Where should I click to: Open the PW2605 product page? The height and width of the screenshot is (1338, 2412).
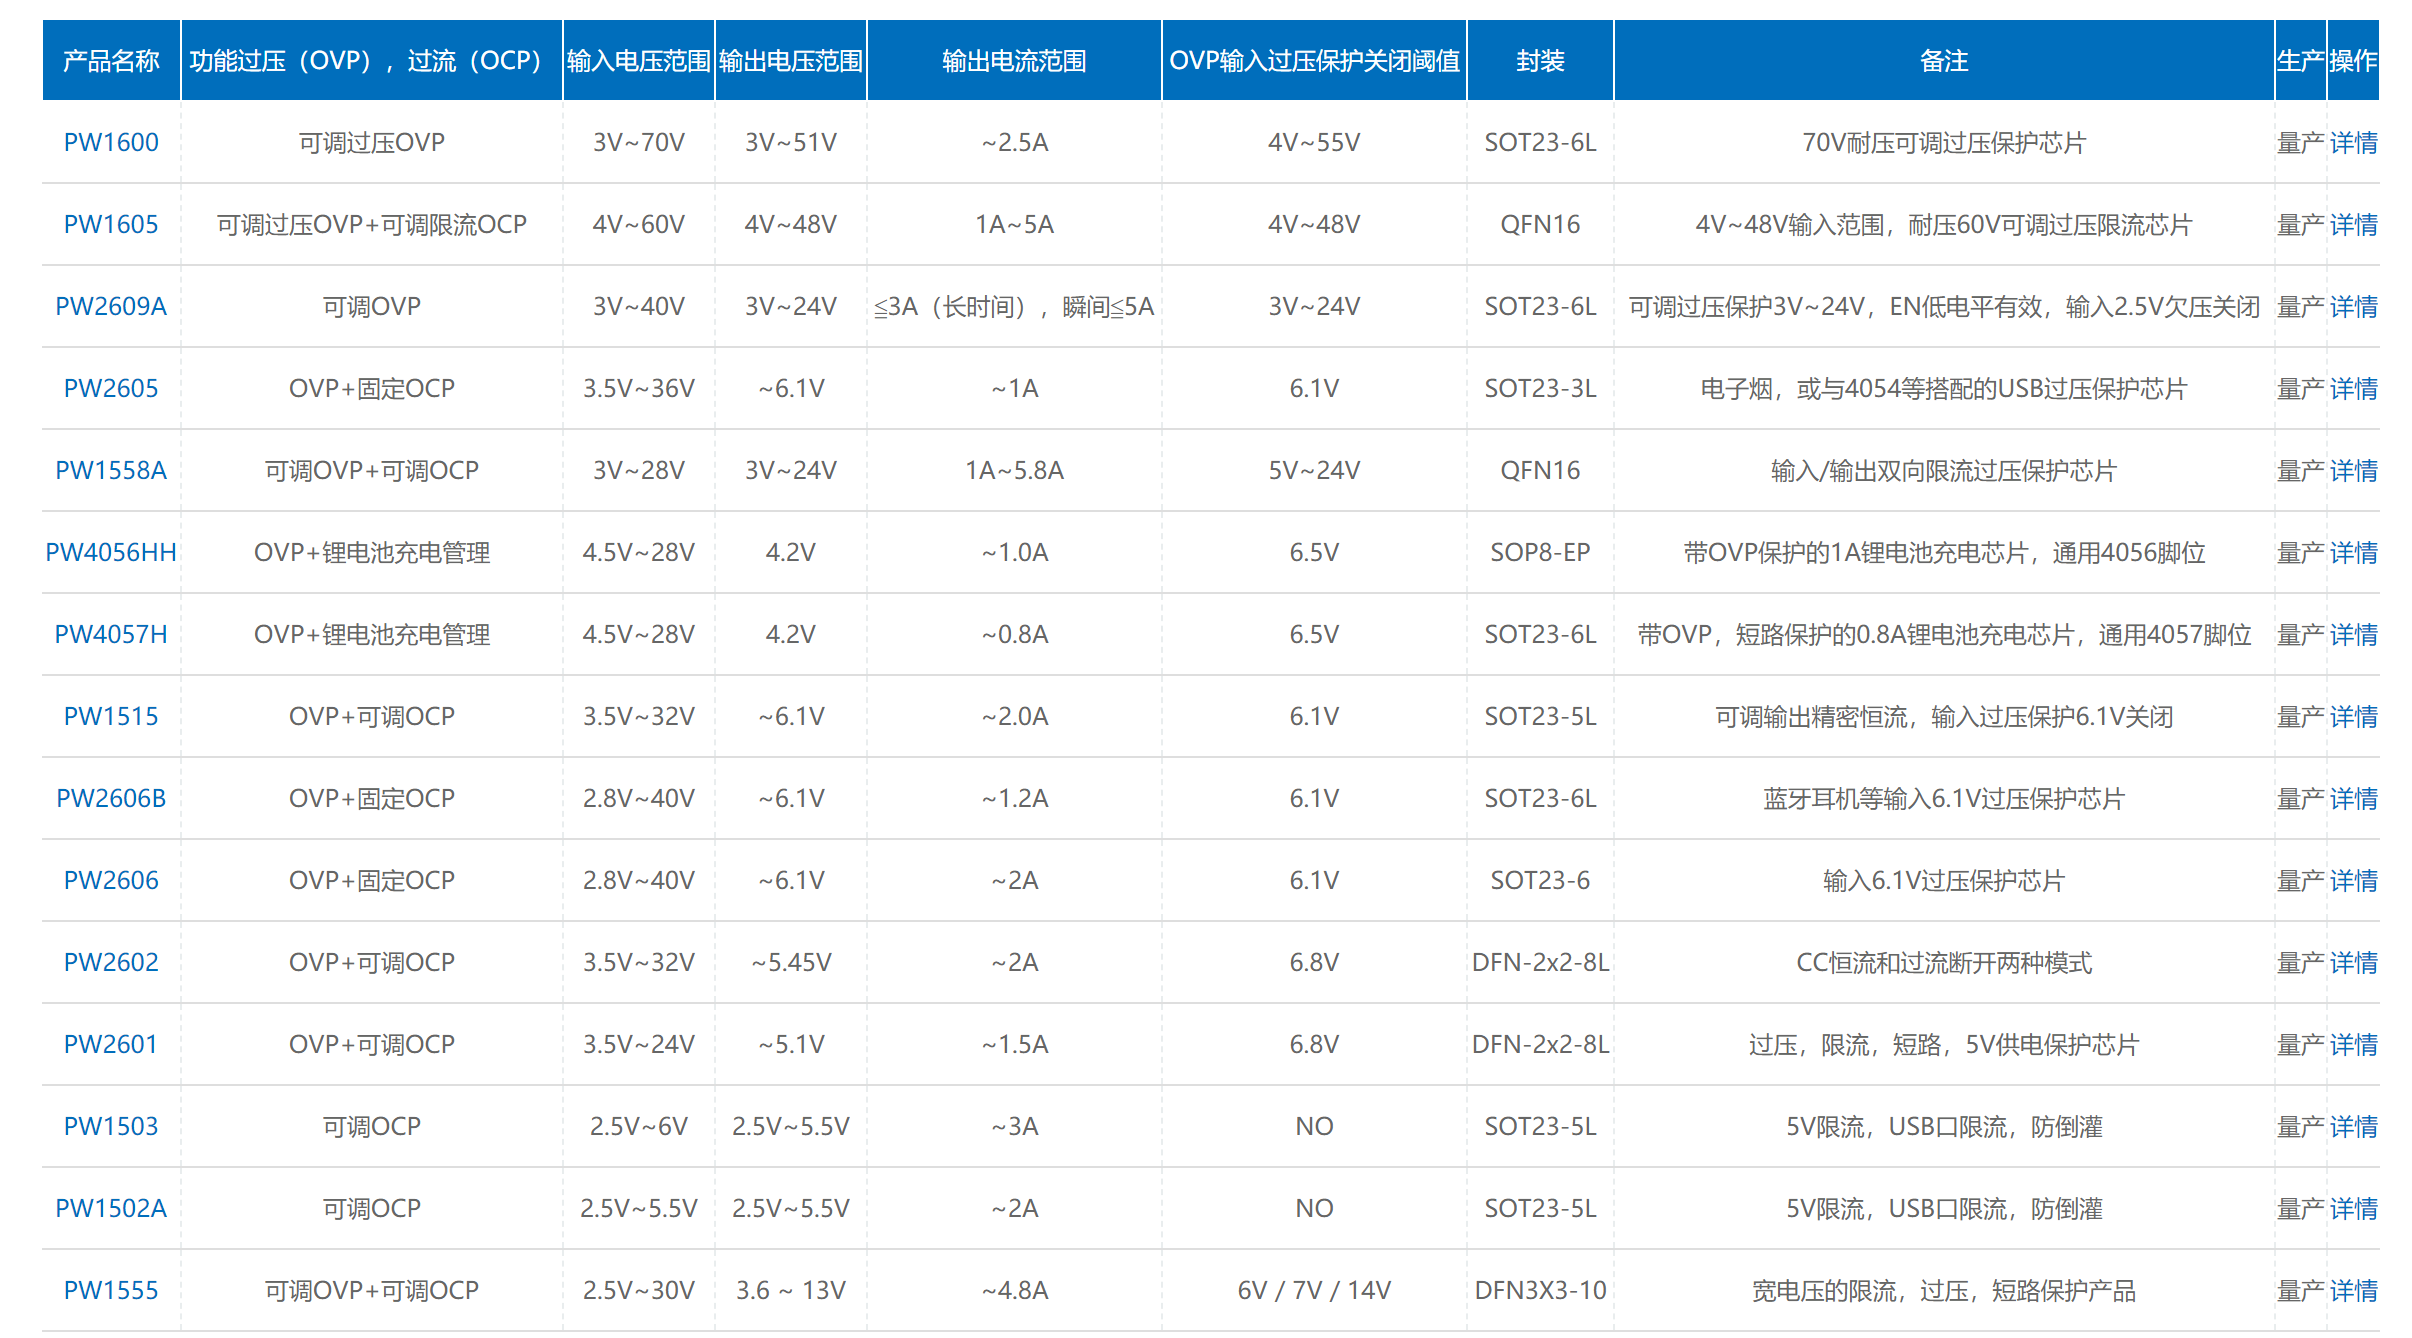click(111, 389)
